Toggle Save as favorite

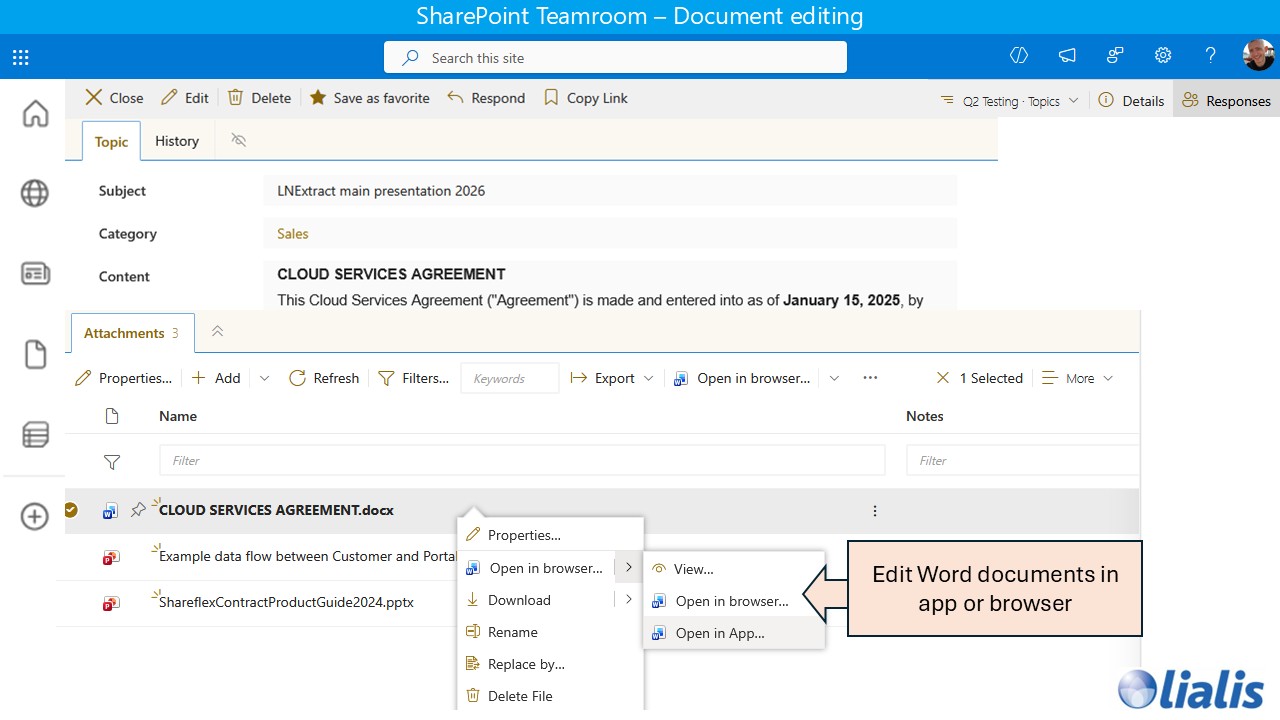point(369,97)
